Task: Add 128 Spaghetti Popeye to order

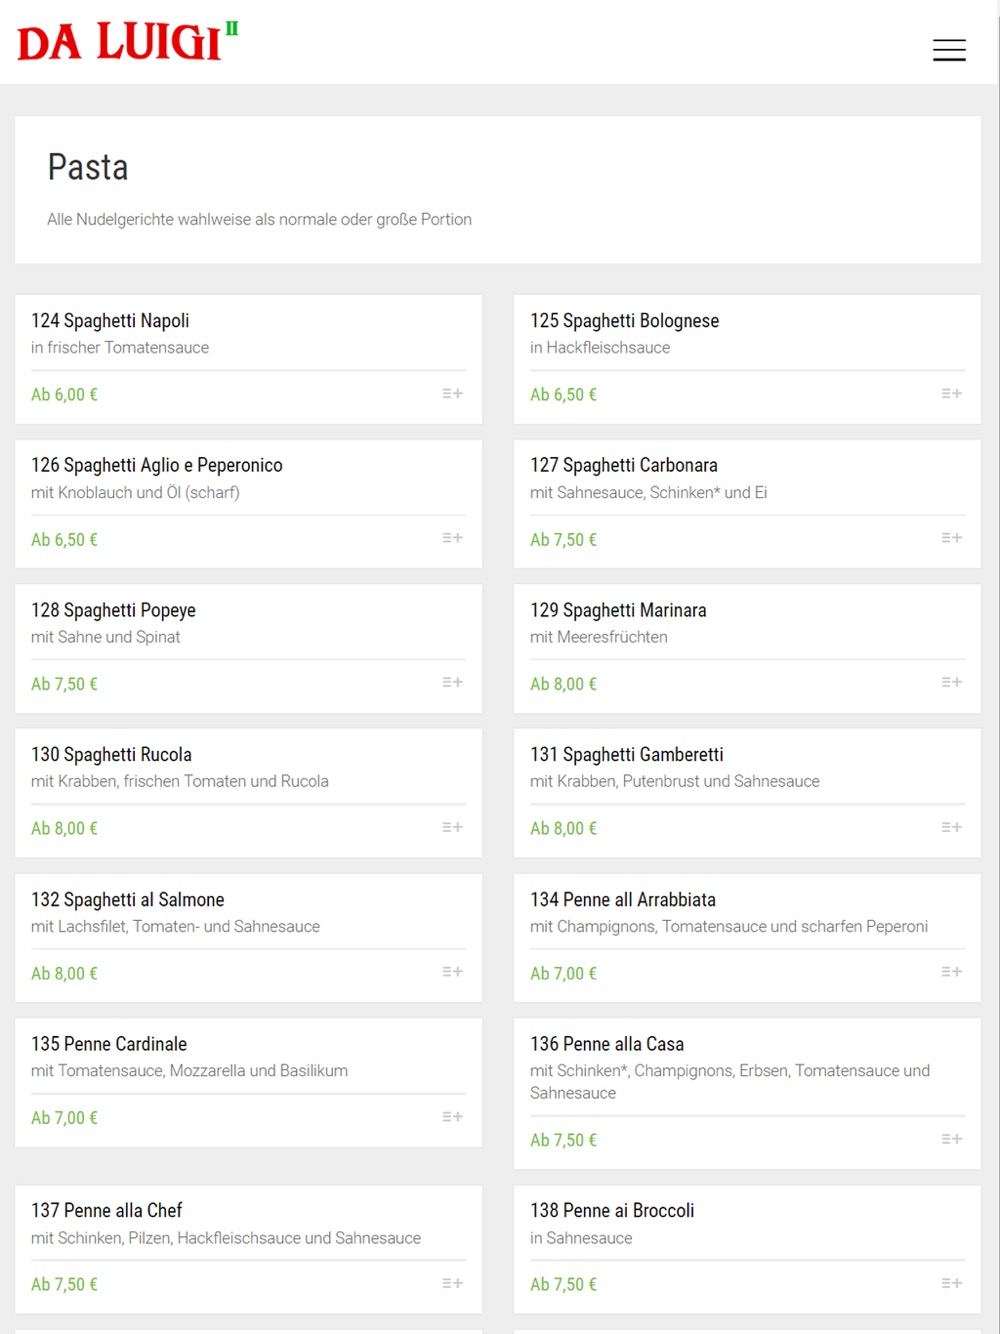Action: (x=452, y=683)
